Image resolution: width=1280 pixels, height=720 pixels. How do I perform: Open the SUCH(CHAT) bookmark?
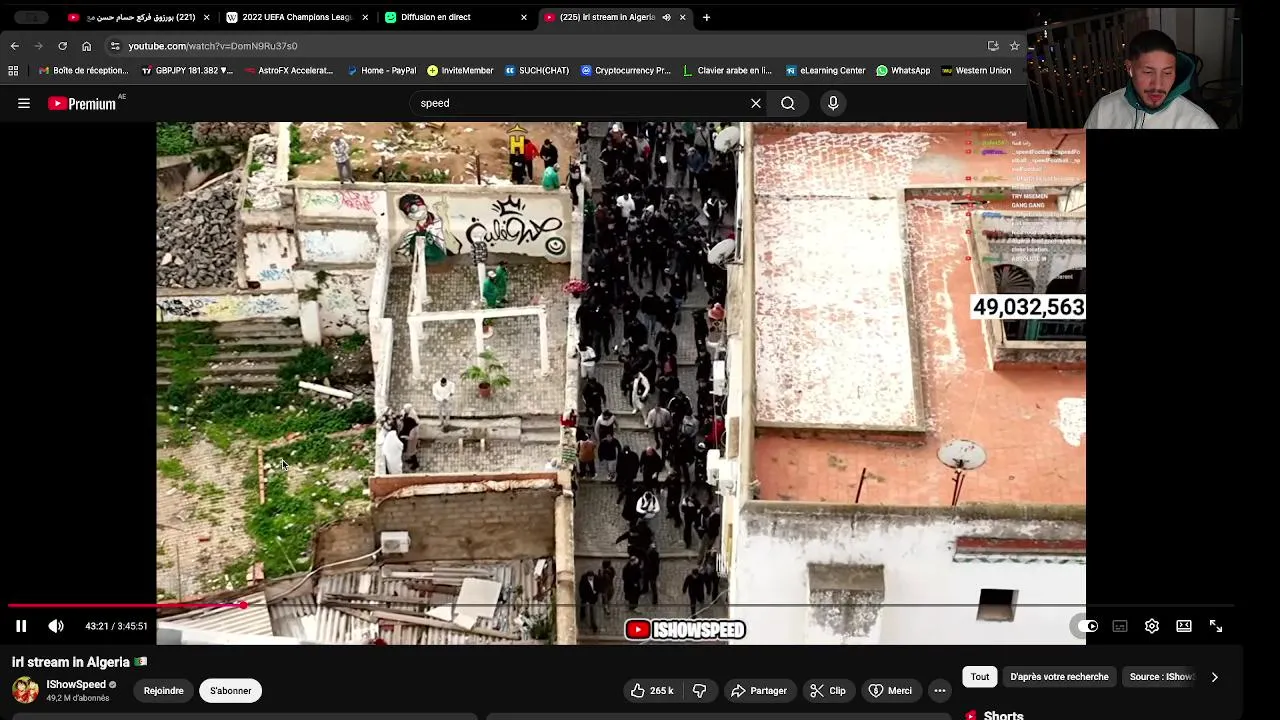[x=537, y=71]
